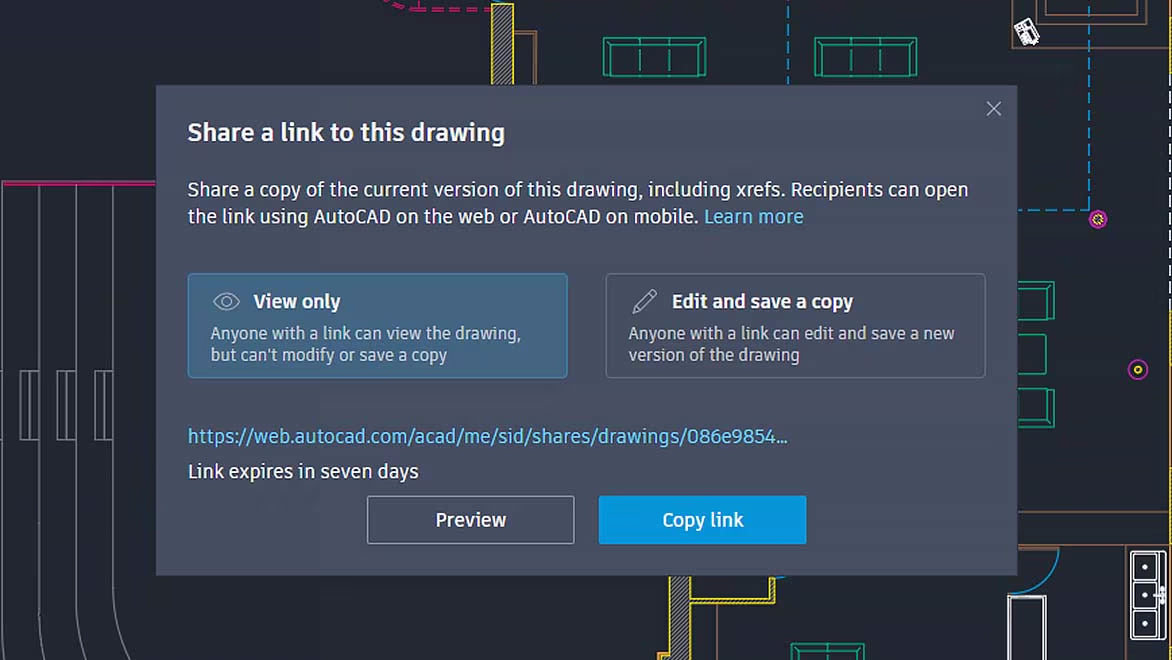Open the Learn more link
This screenshot has height=660, width=1172.
[x=753, y=217]
